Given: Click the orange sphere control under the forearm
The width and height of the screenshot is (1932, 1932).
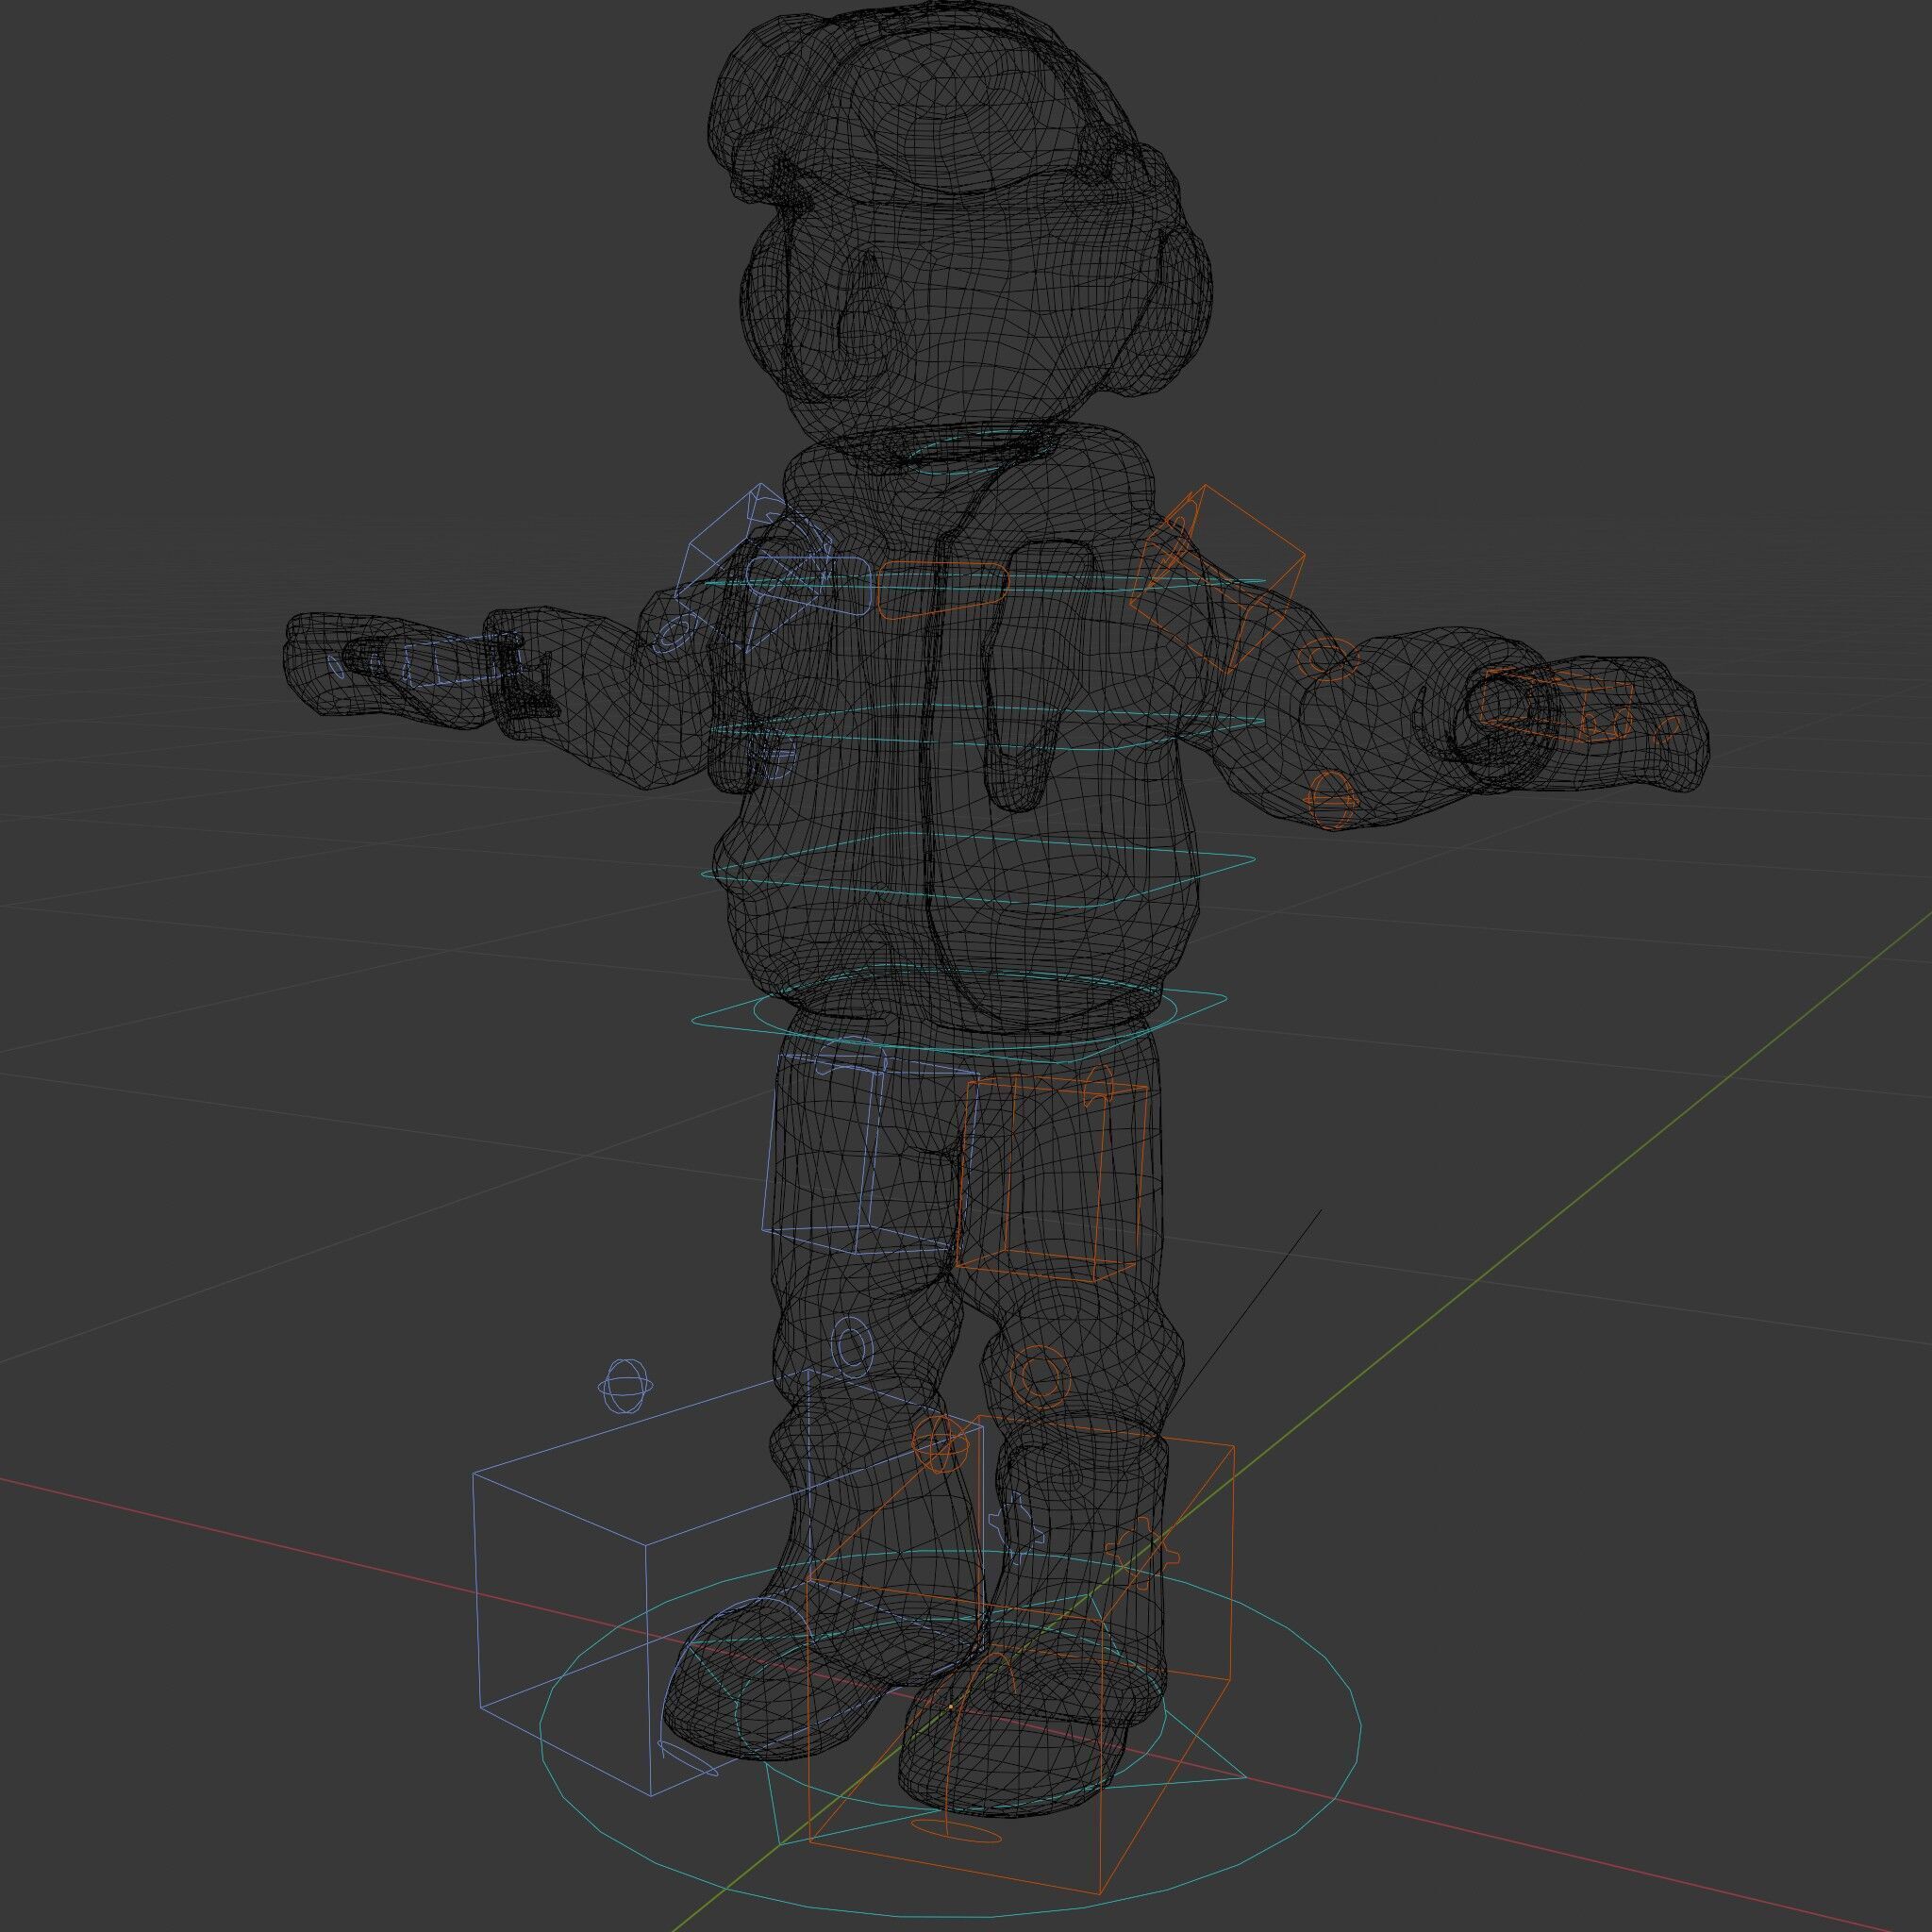Looking at the screenshot, I should [1331, 799].
